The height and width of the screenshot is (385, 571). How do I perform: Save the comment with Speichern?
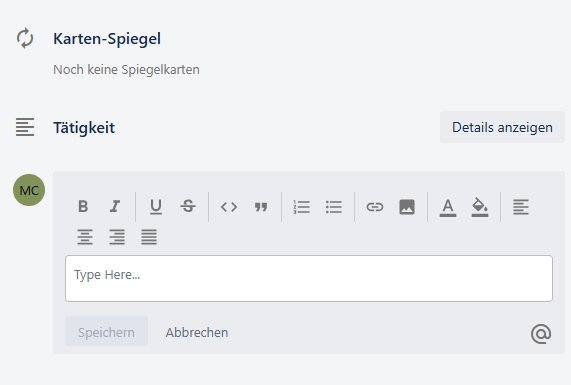[x=106, y=332]
